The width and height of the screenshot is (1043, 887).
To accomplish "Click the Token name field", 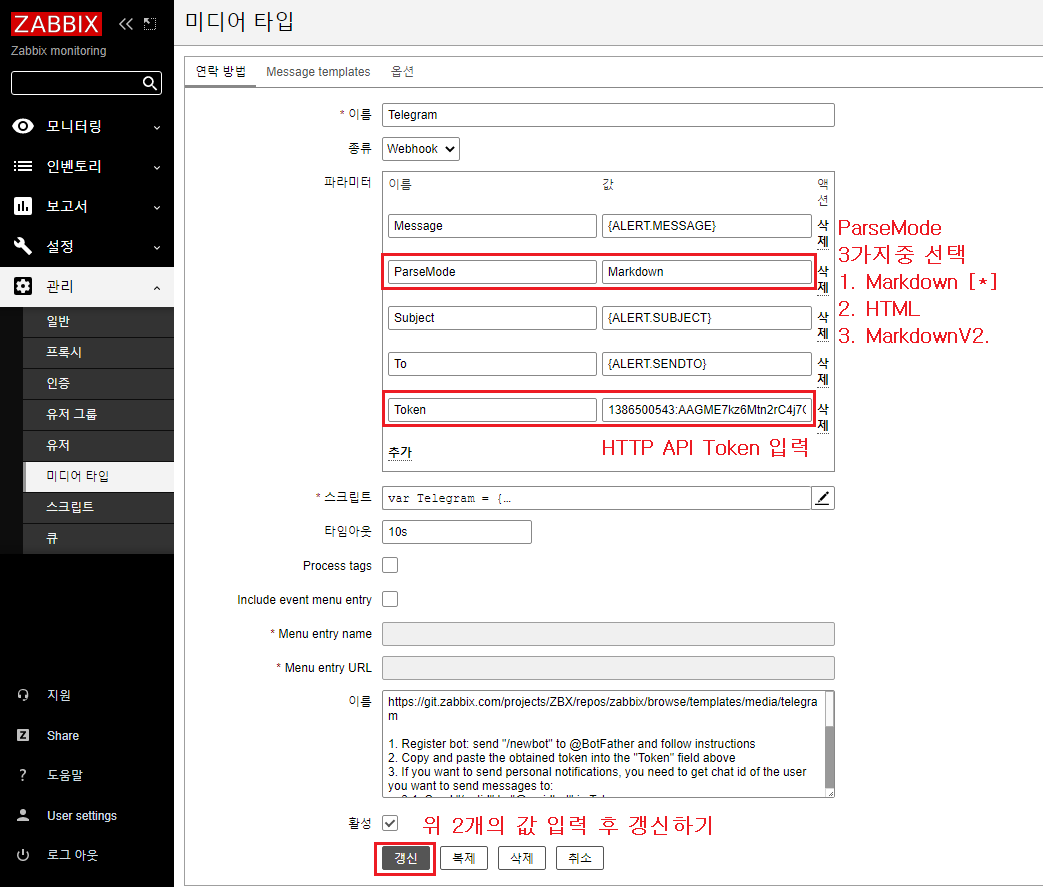I will tap(492, 410).
